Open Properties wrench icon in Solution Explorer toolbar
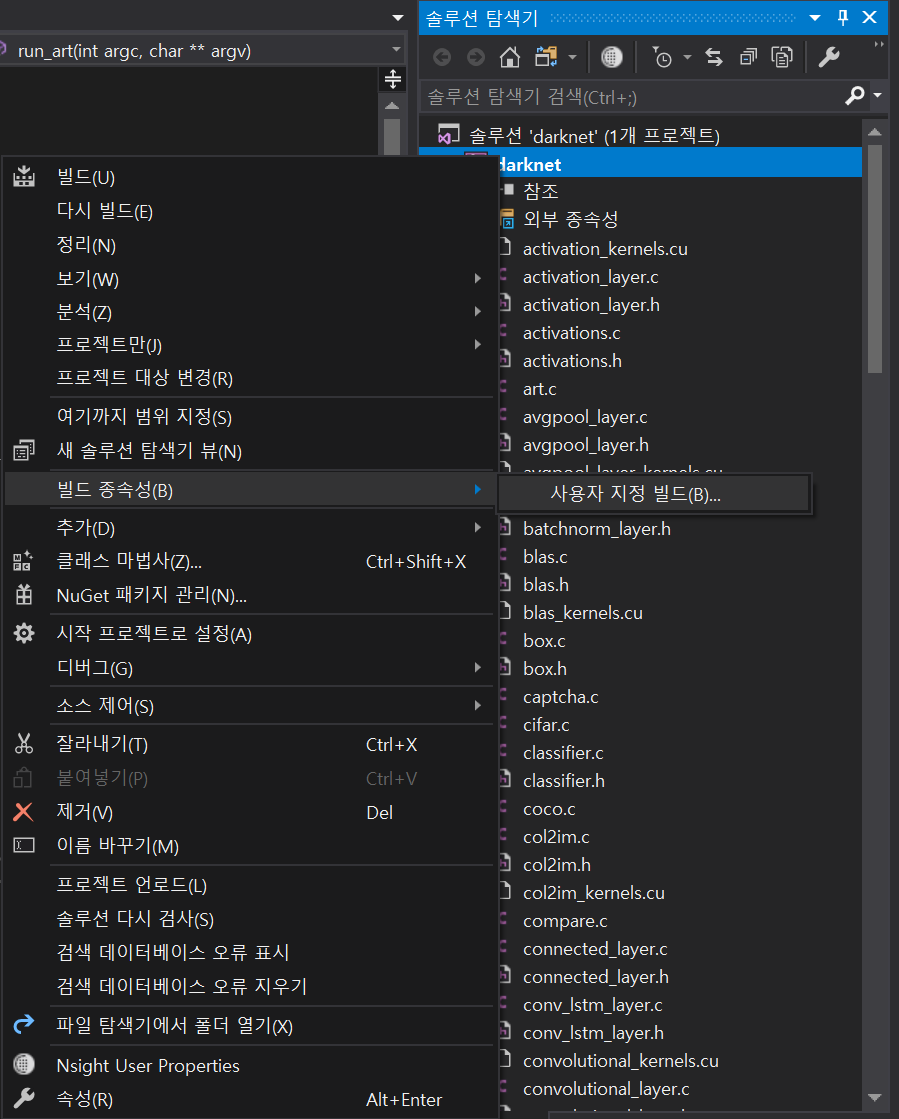The image size is (899, 1119). pyautogui.click(x=828, y=57)
